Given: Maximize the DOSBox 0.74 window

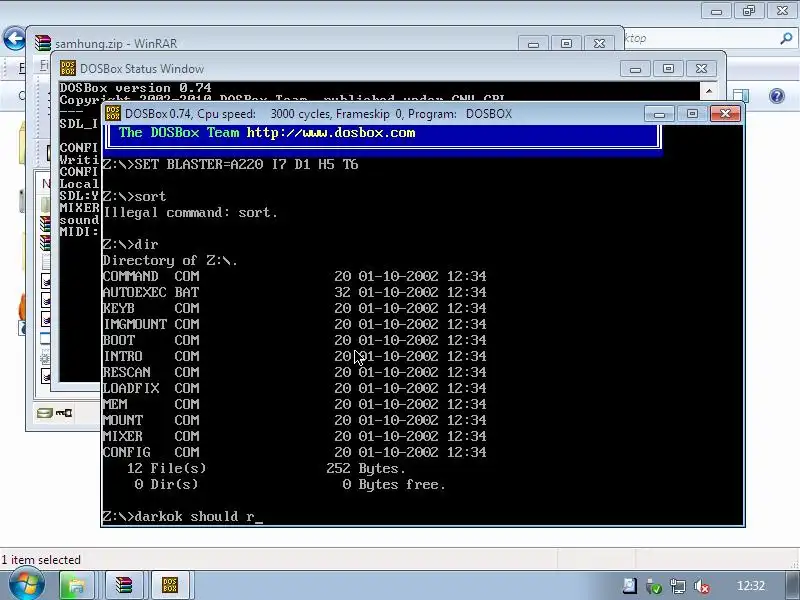Looking at the screenshot, I should (x=692, y=113).
